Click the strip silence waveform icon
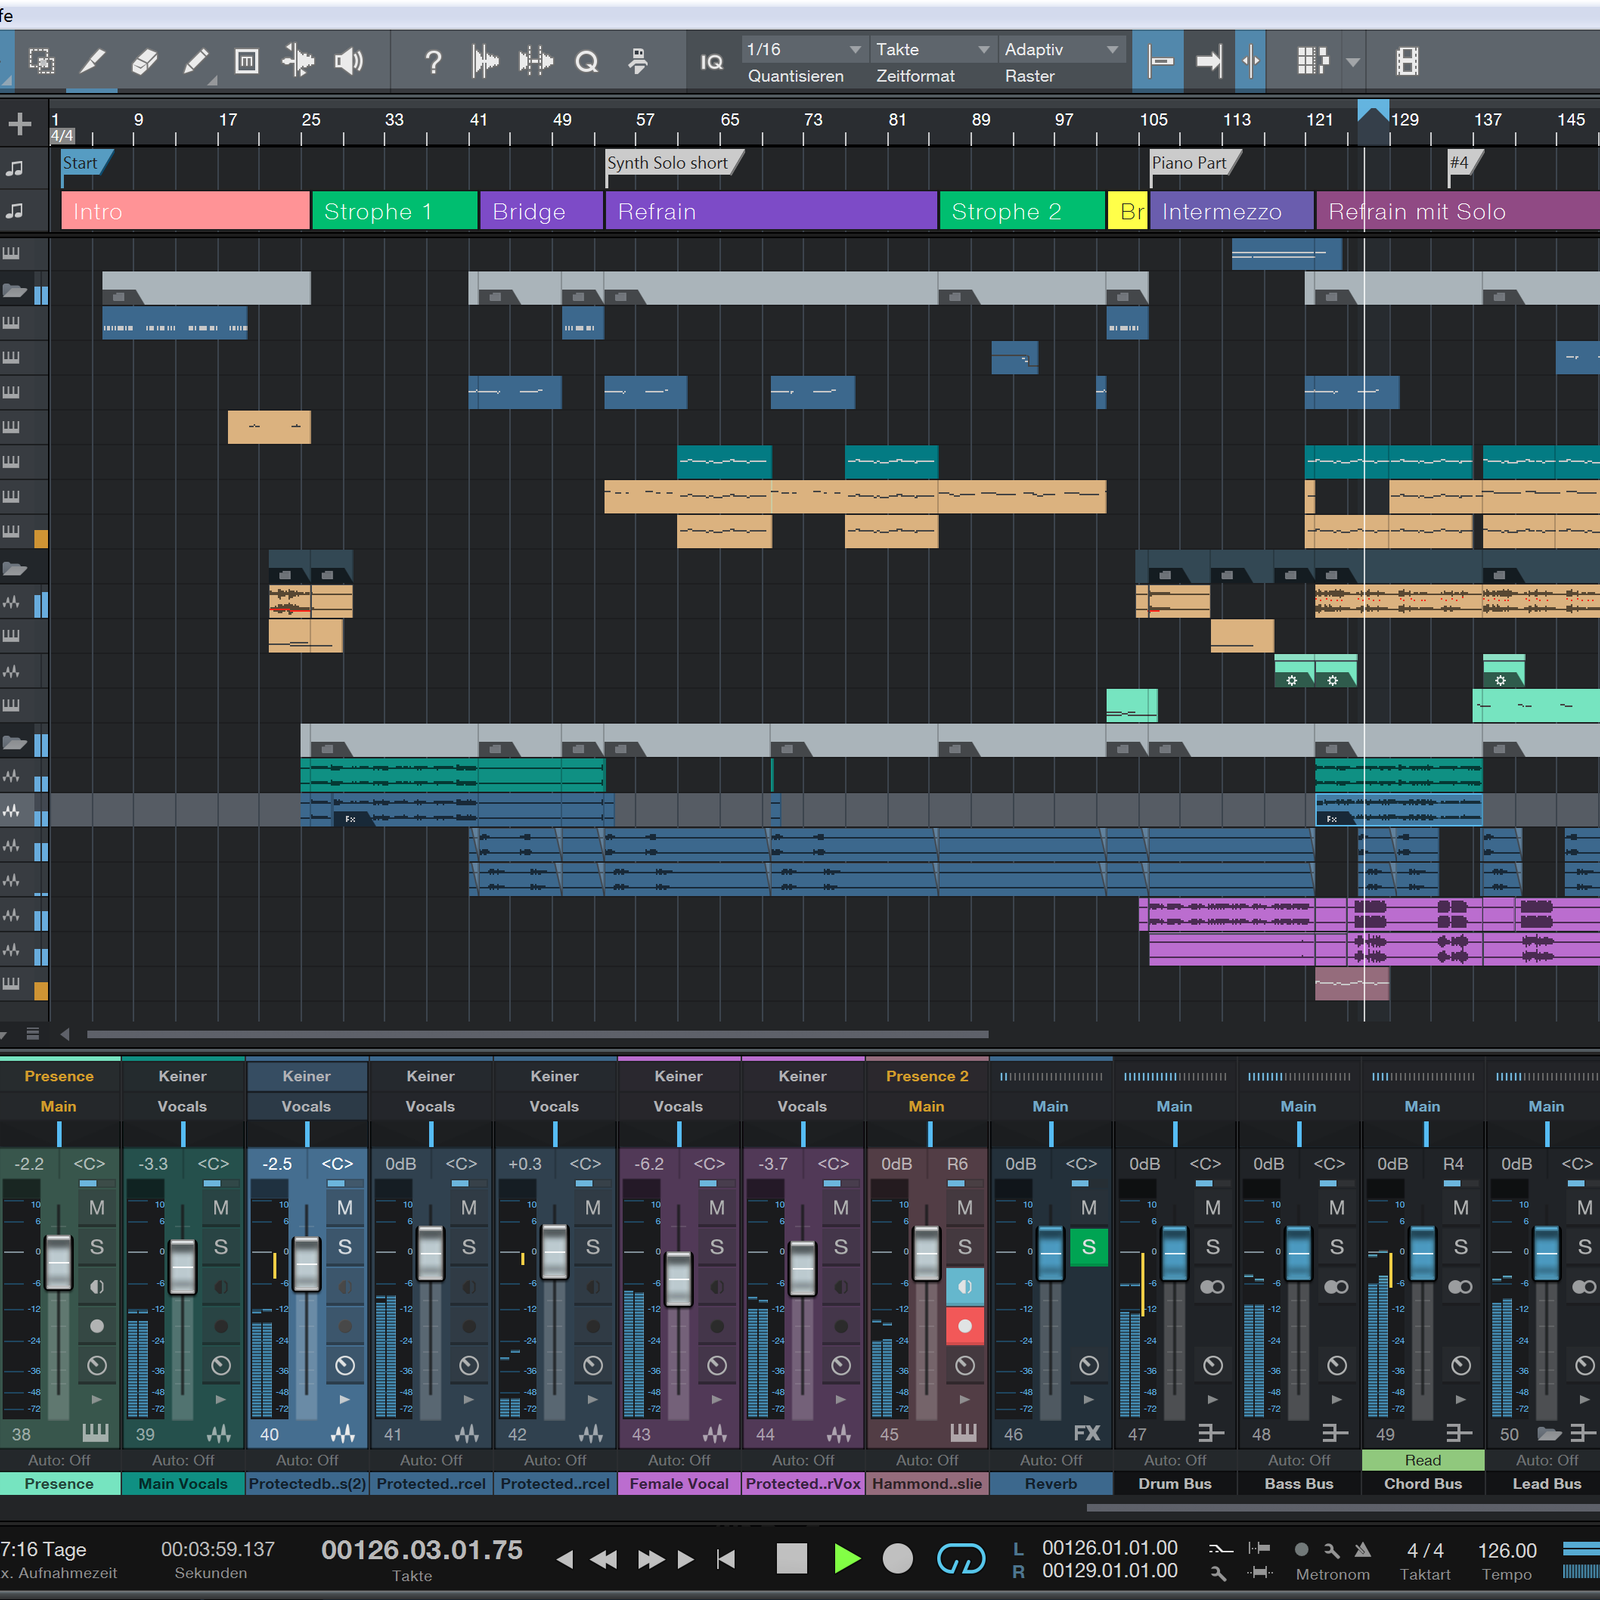The image size is (1600, 1600). (535, 62)
